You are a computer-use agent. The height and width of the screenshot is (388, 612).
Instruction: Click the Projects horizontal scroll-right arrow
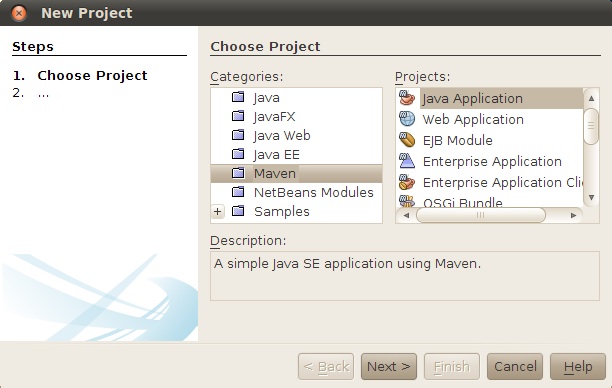coord(573,215)
